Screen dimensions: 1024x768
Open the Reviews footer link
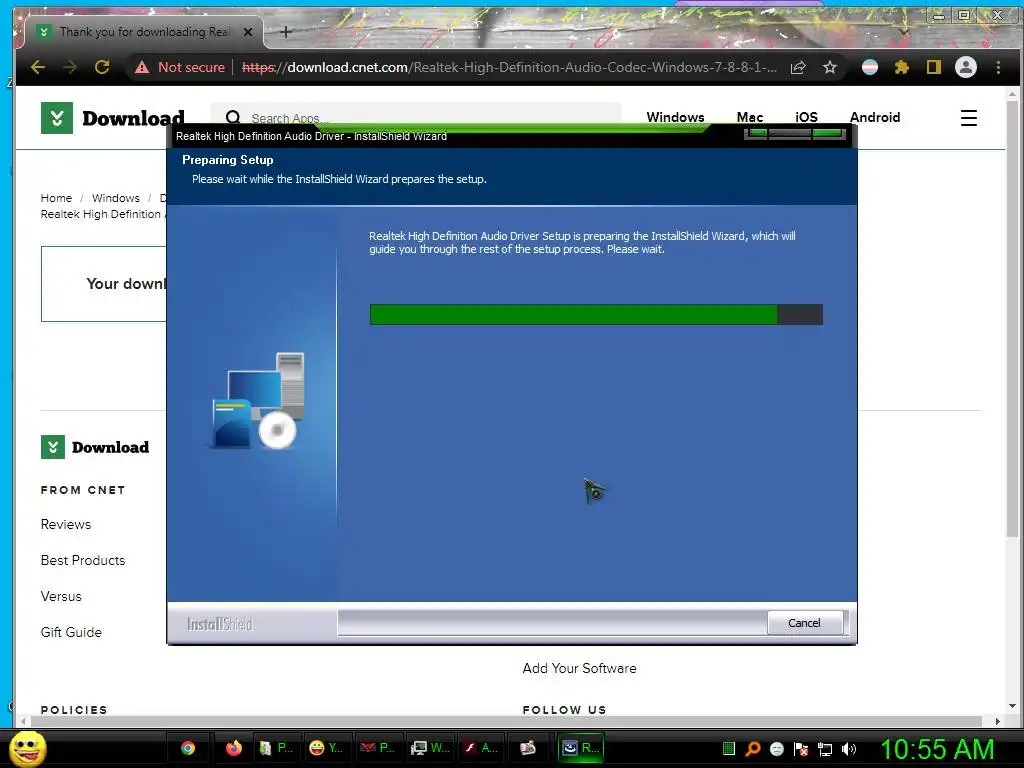[66, 524]
